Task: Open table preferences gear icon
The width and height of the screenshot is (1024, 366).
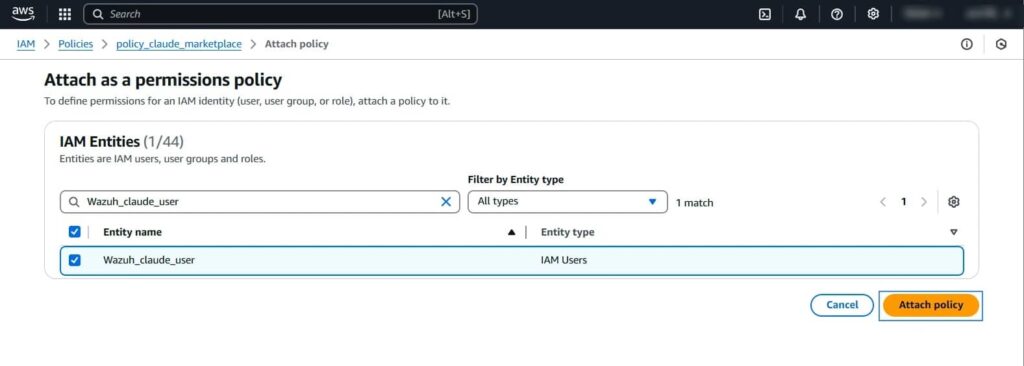Action: tap(953, 202)
